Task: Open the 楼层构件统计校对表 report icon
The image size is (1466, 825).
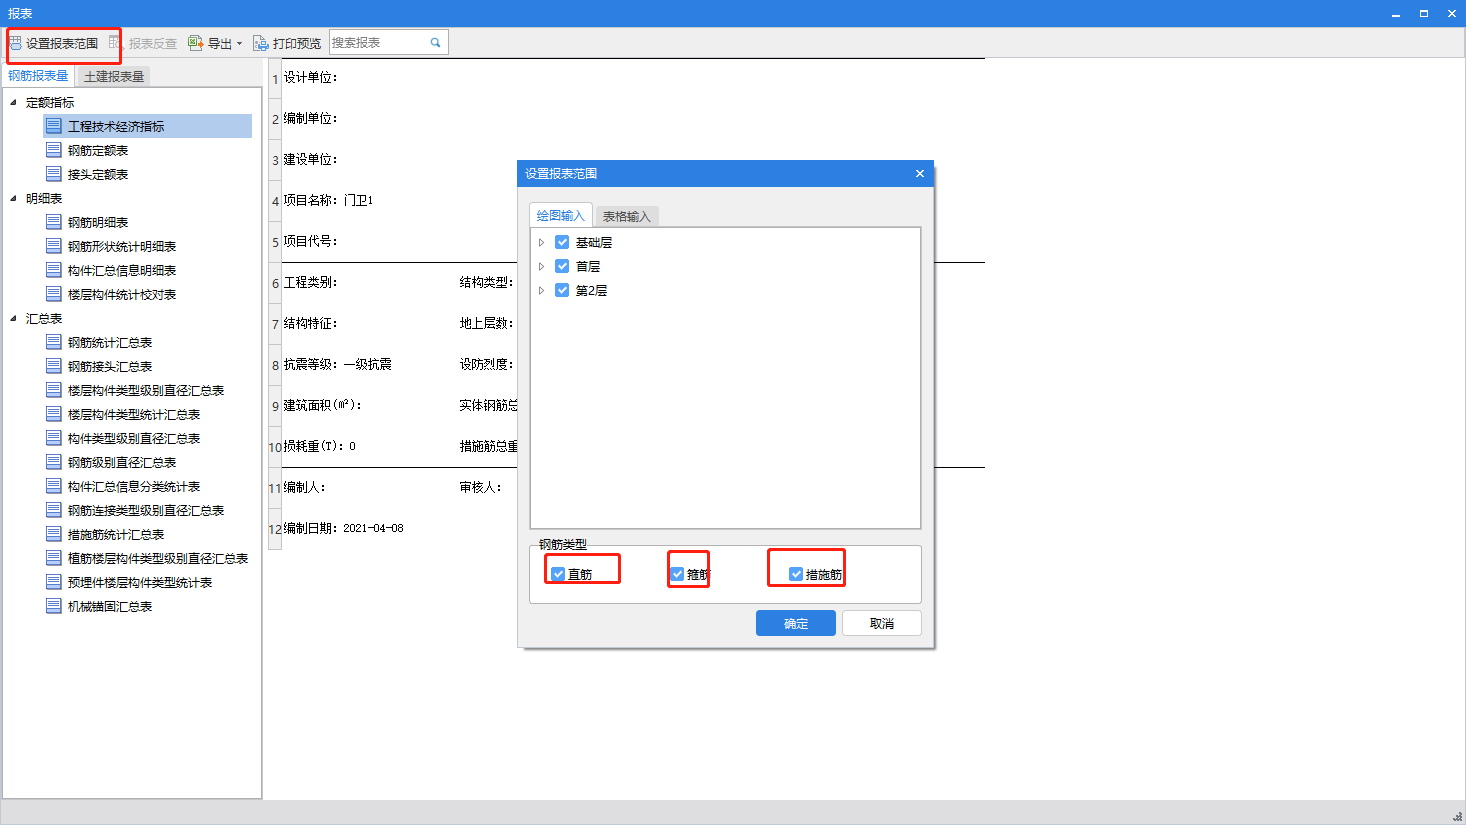Action: 54,294
